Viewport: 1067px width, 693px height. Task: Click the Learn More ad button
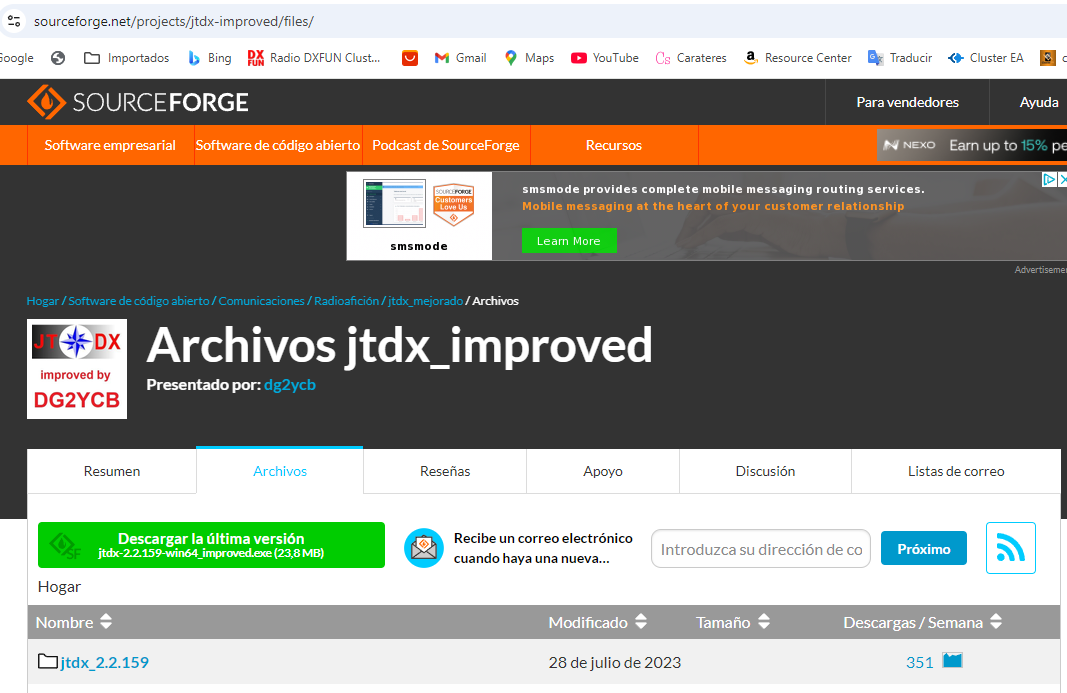click(569, 241)
